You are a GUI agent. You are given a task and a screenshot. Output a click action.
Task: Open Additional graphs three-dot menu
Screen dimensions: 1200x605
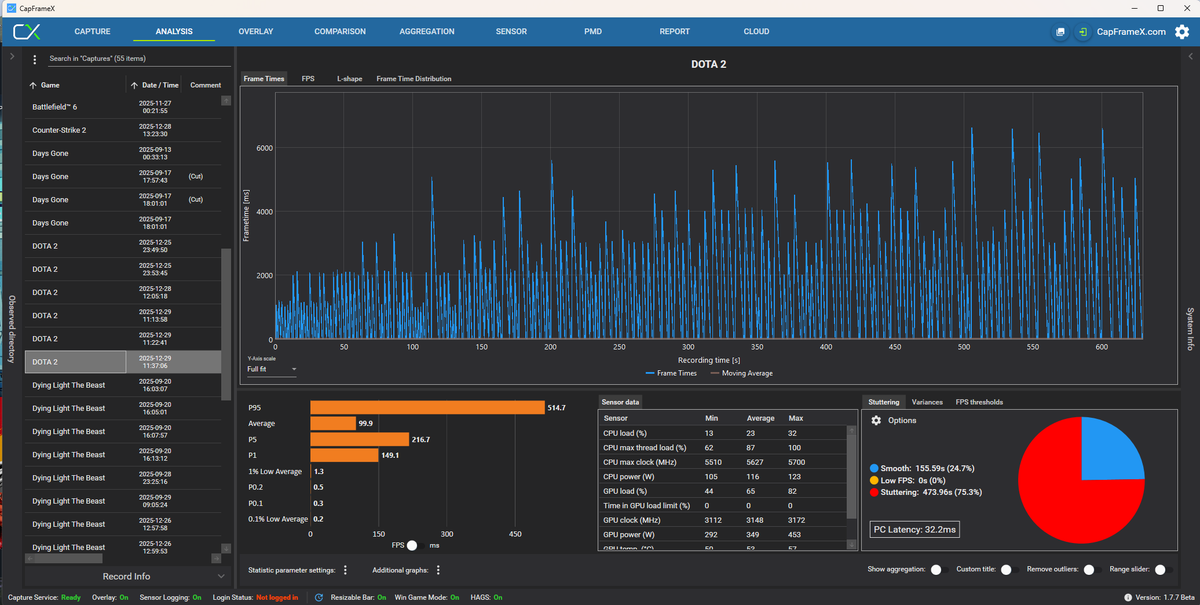[x=438, y=570]
